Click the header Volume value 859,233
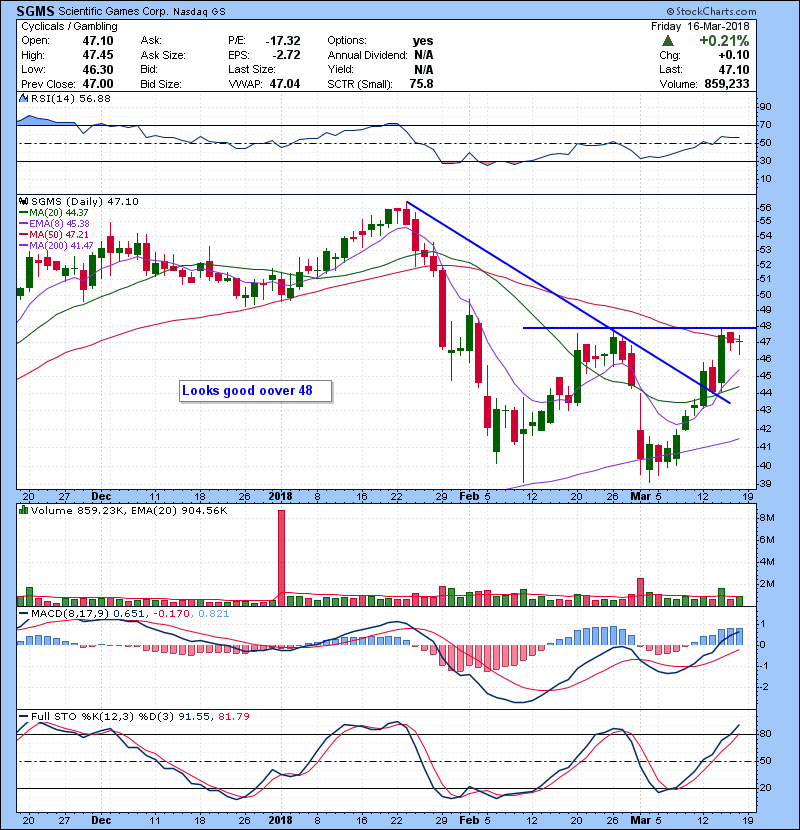Image resolution: width=800 pixels, height=830 pixels. click(727, 84)
